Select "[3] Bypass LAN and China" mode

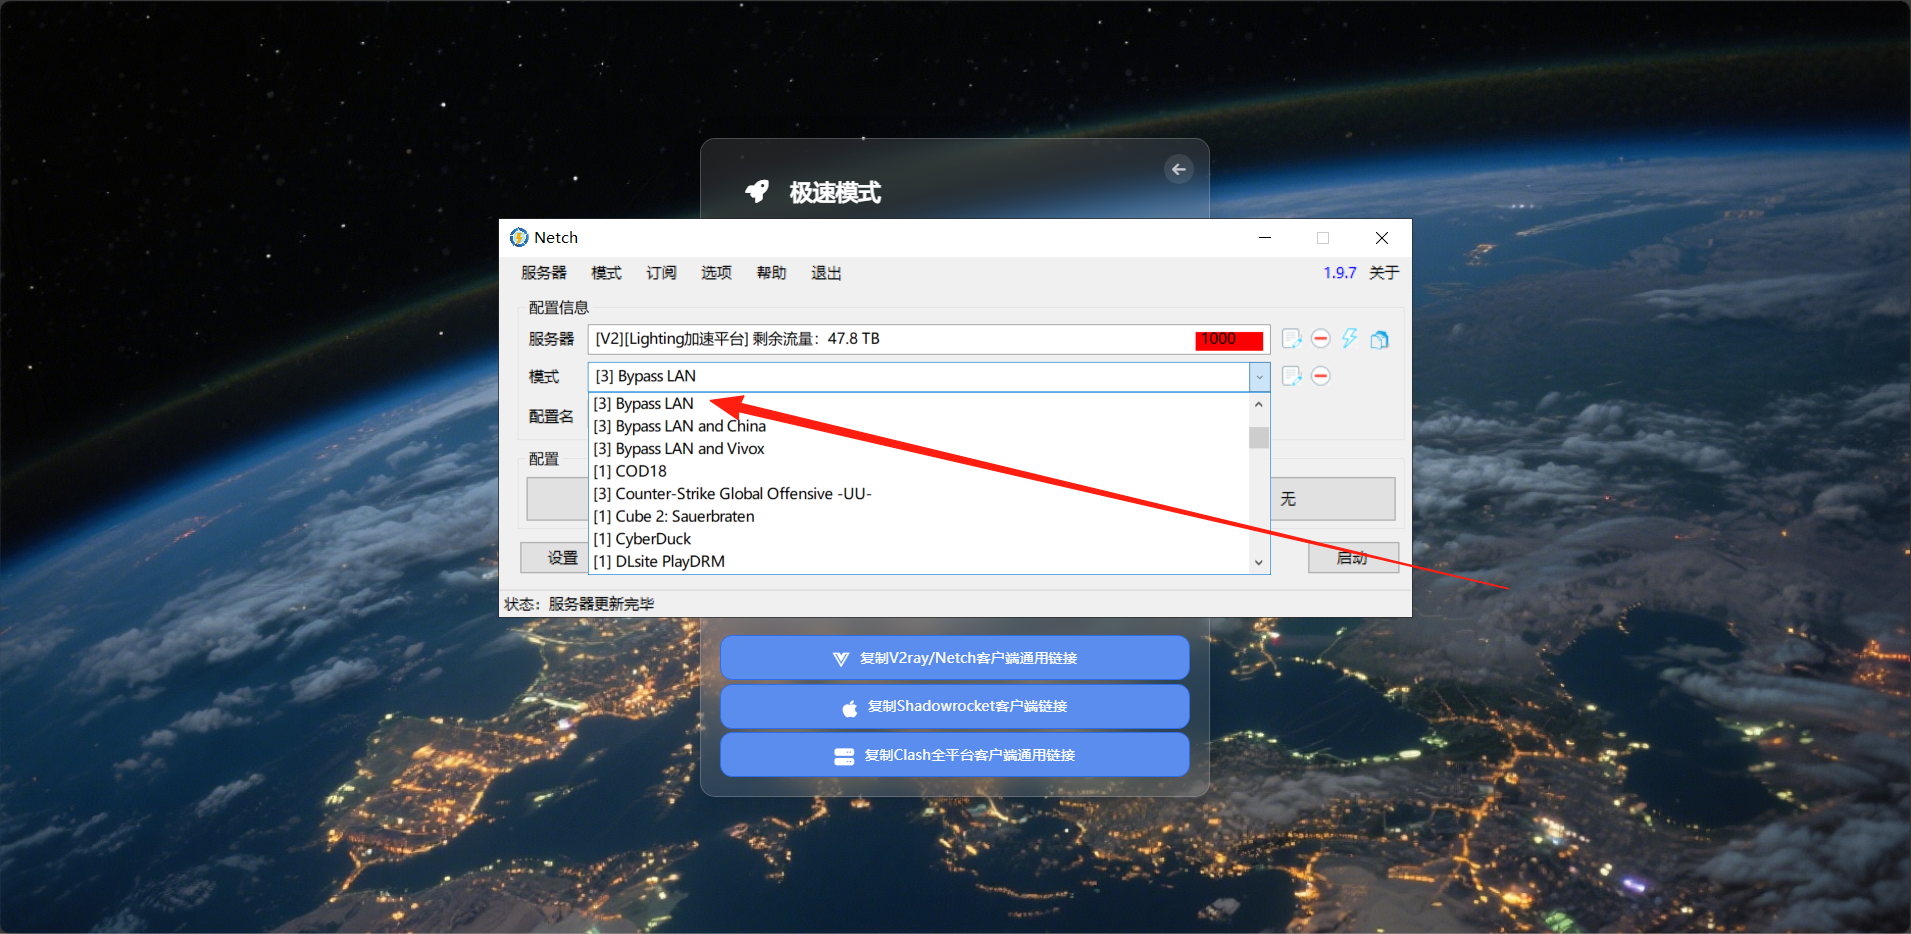920,426
